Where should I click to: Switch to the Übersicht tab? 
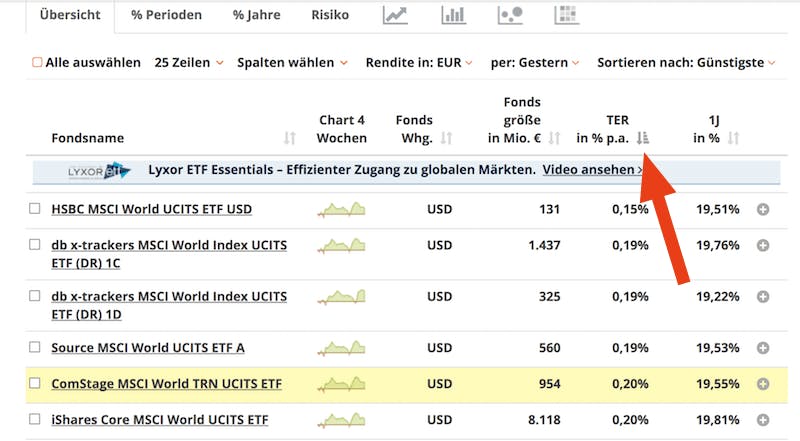coord(70,15)
